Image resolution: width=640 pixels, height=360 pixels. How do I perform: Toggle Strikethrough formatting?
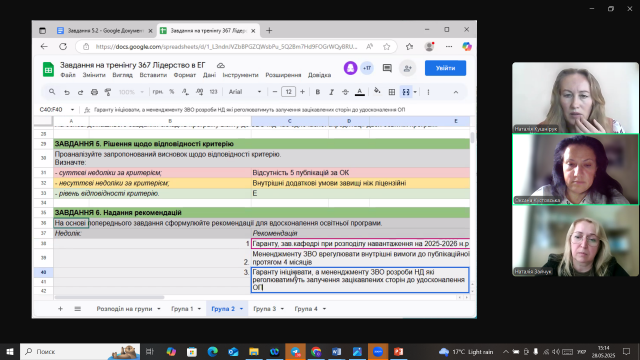point(345,92)
